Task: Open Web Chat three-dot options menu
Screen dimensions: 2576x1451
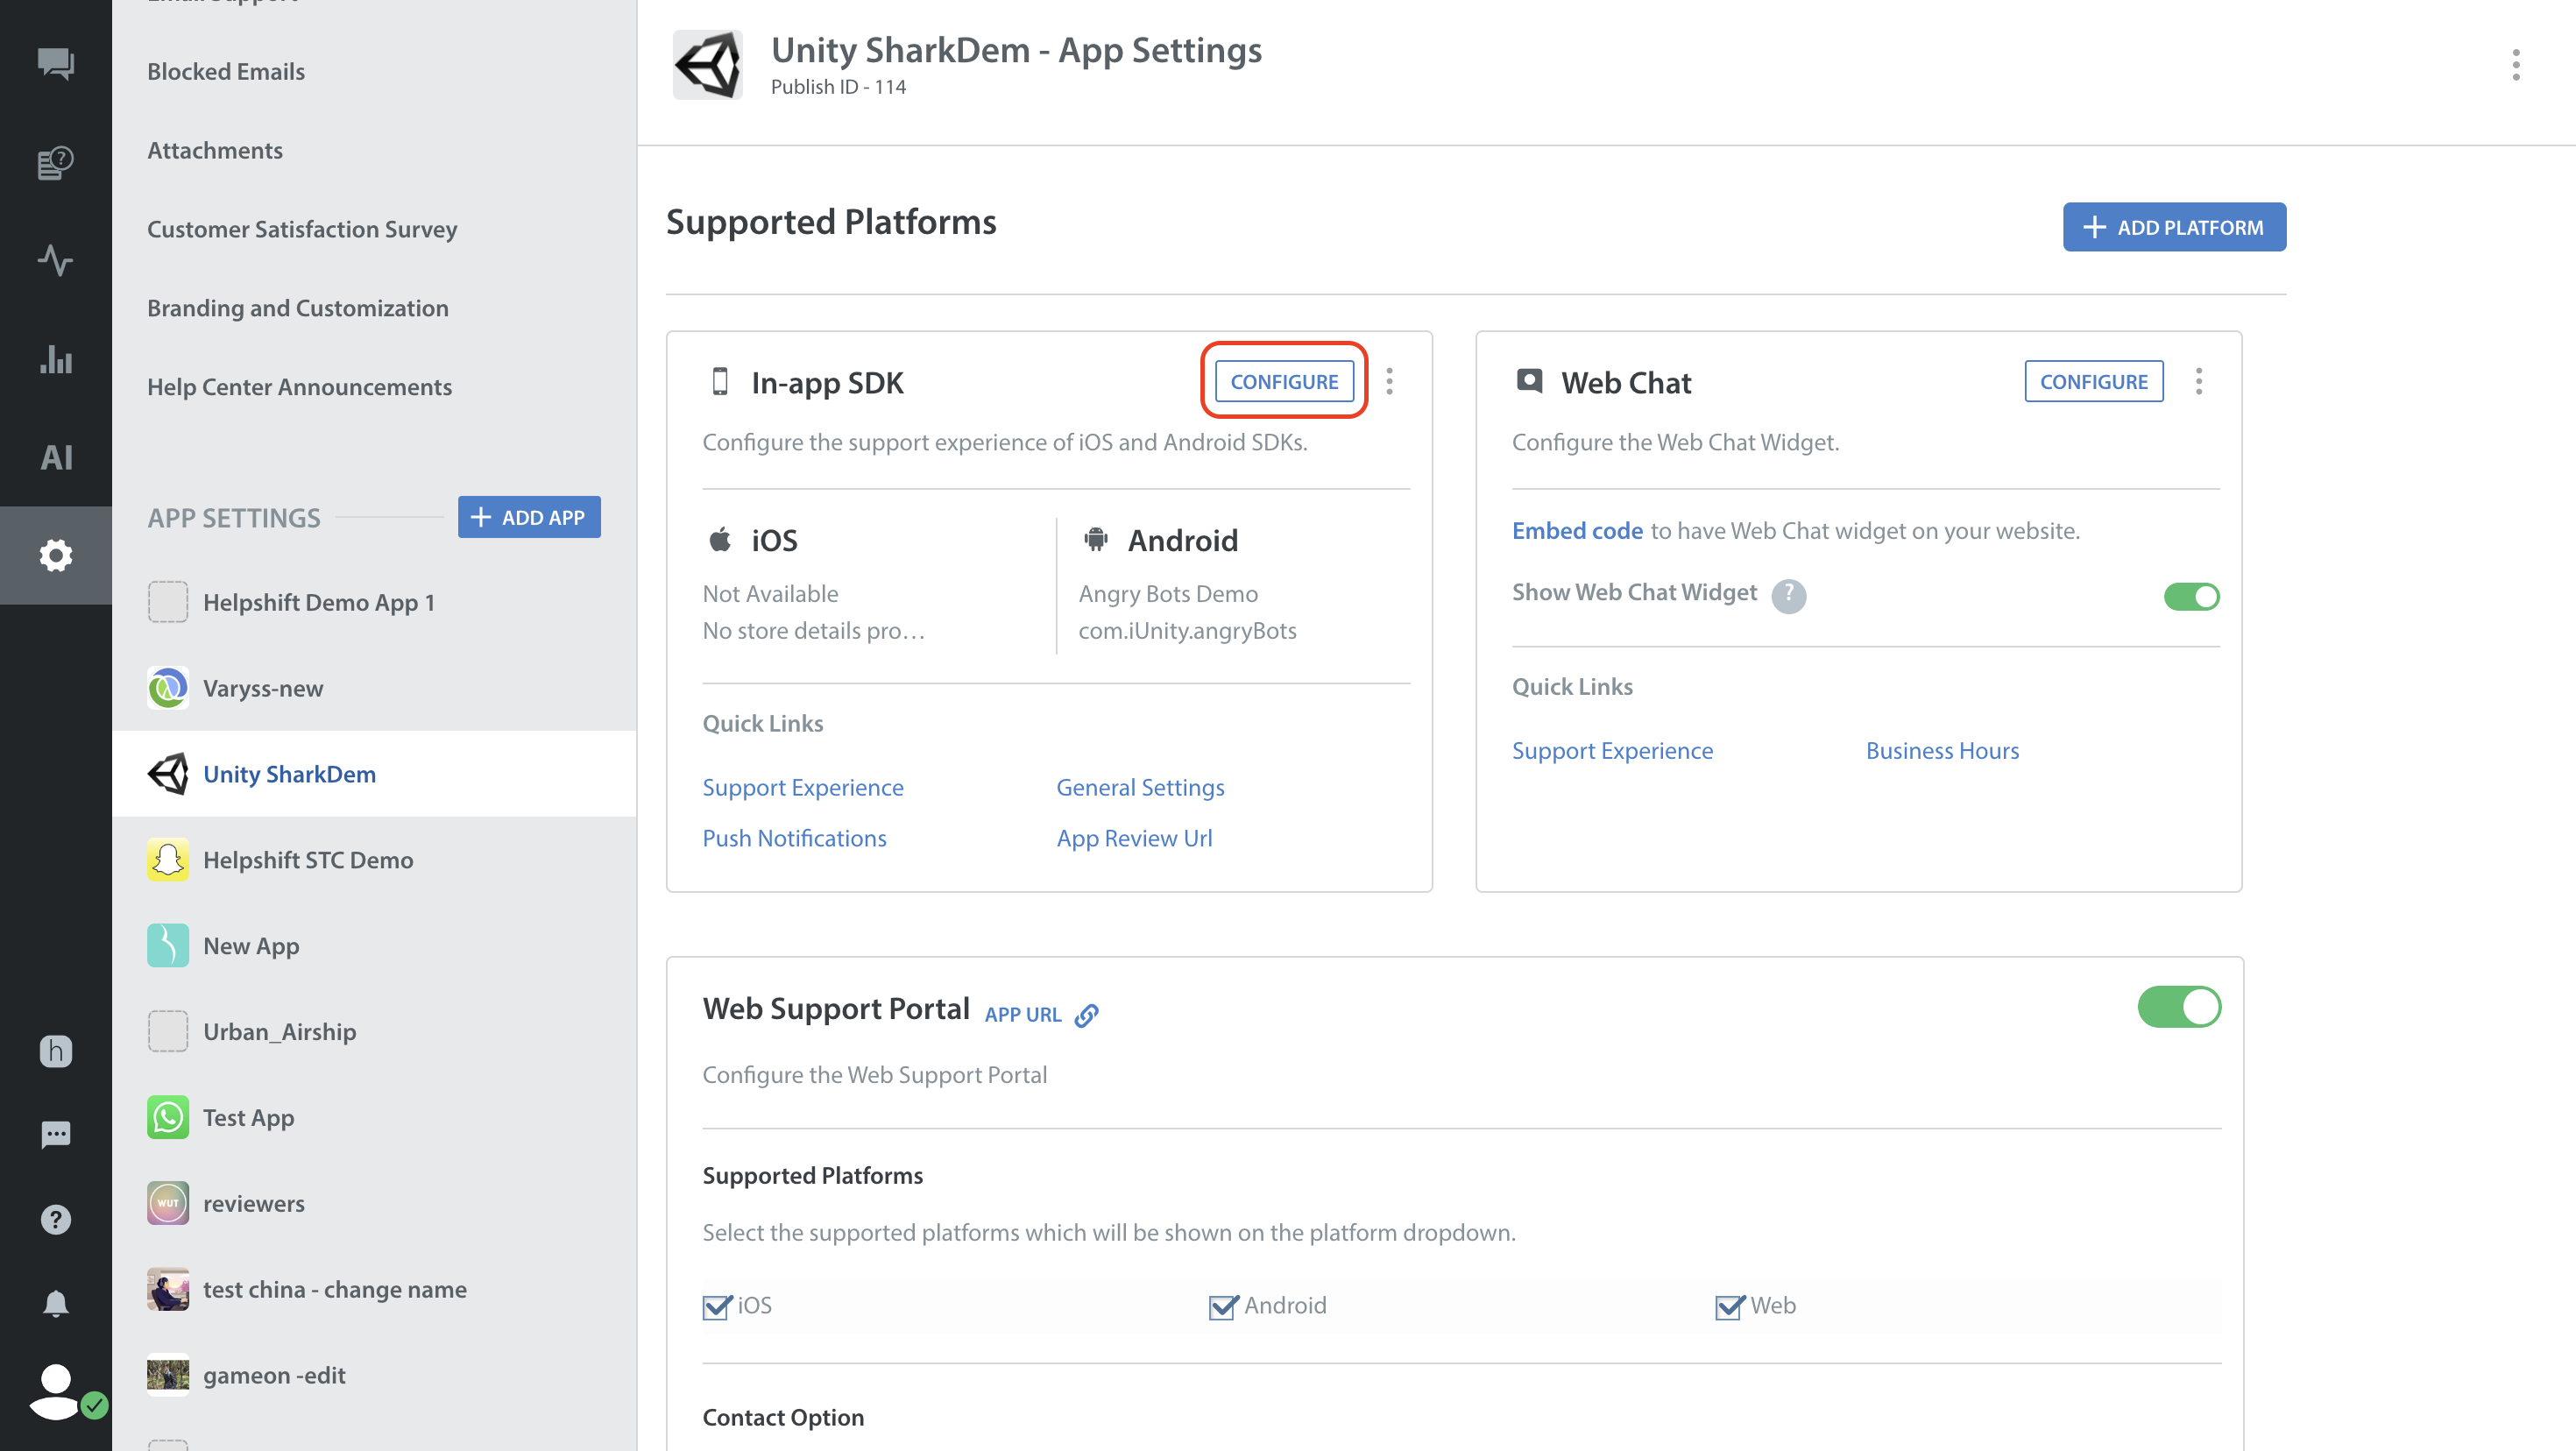Action: coord(2198,381)
